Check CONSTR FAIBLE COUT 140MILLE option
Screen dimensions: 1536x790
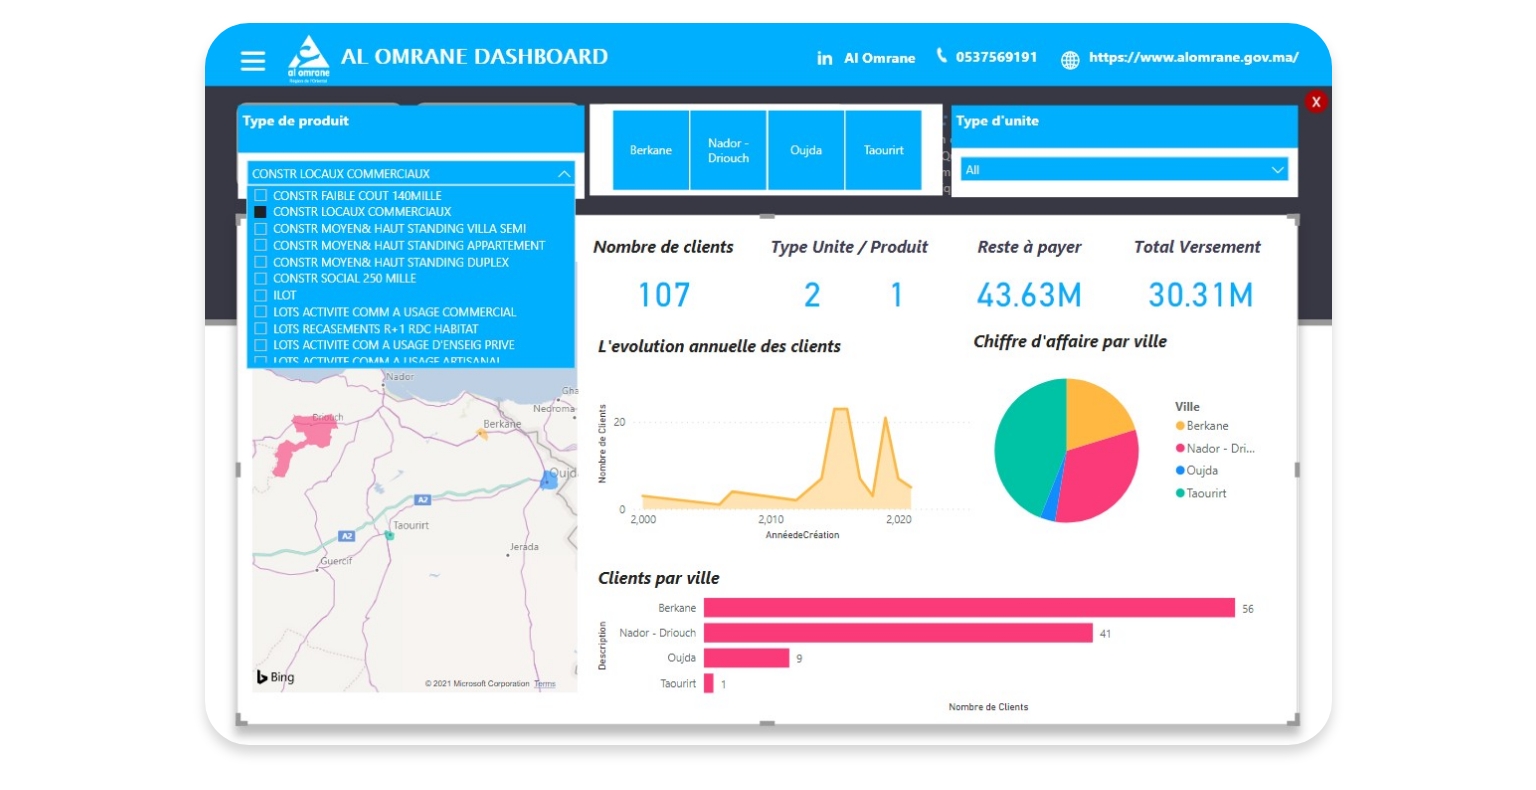[x=261, y=196]
